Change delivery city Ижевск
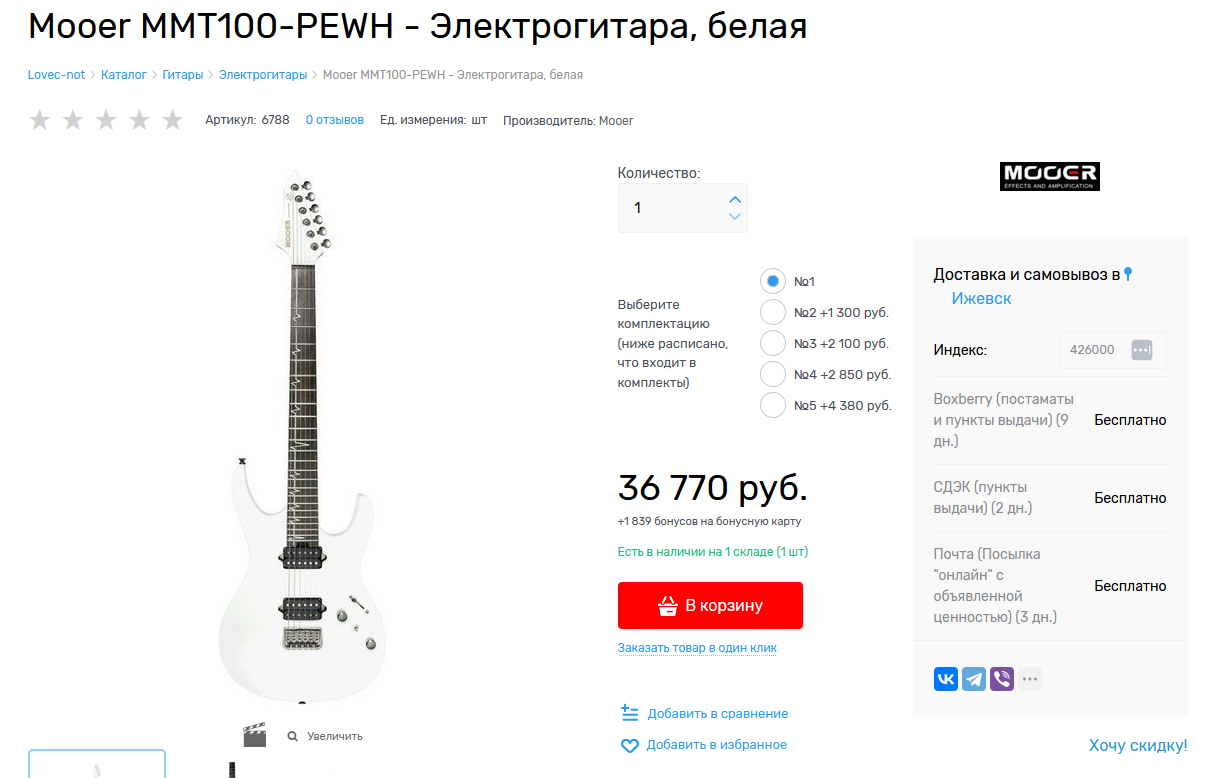1210x778 pixels. [981, 298]
